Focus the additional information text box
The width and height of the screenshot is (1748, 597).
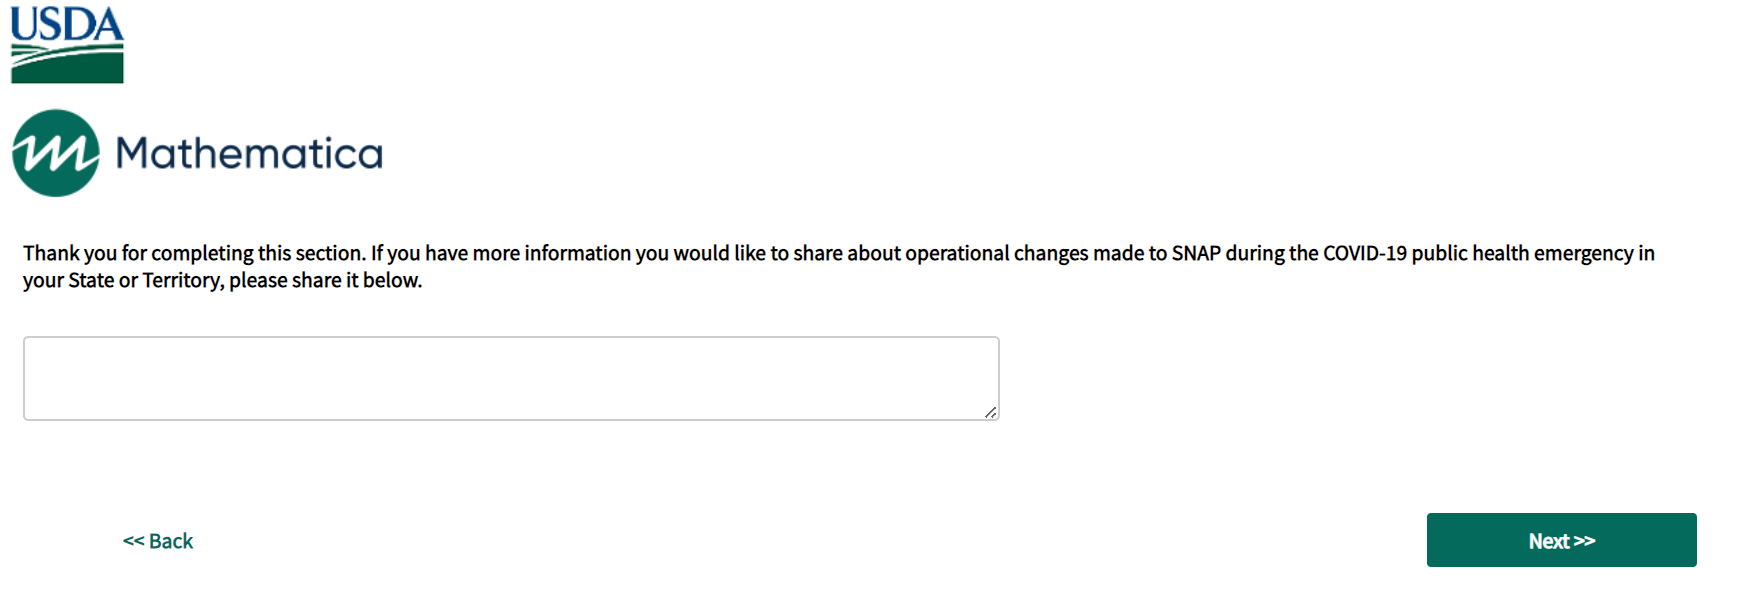coord(510,378)
